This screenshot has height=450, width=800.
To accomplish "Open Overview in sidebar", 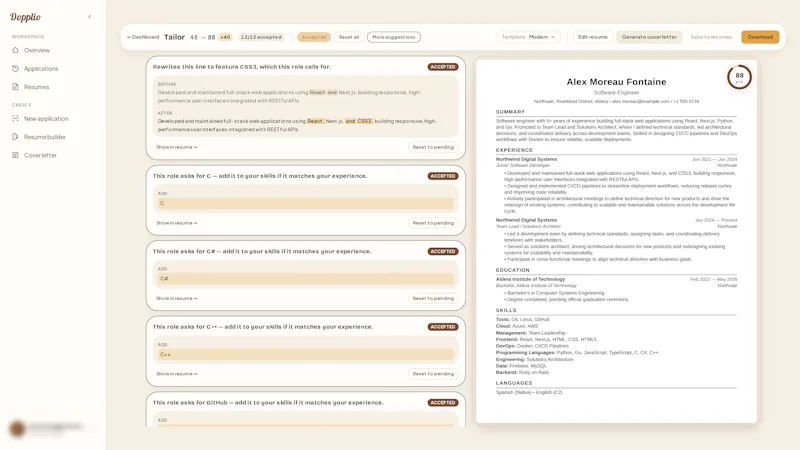I will [37, 50].
